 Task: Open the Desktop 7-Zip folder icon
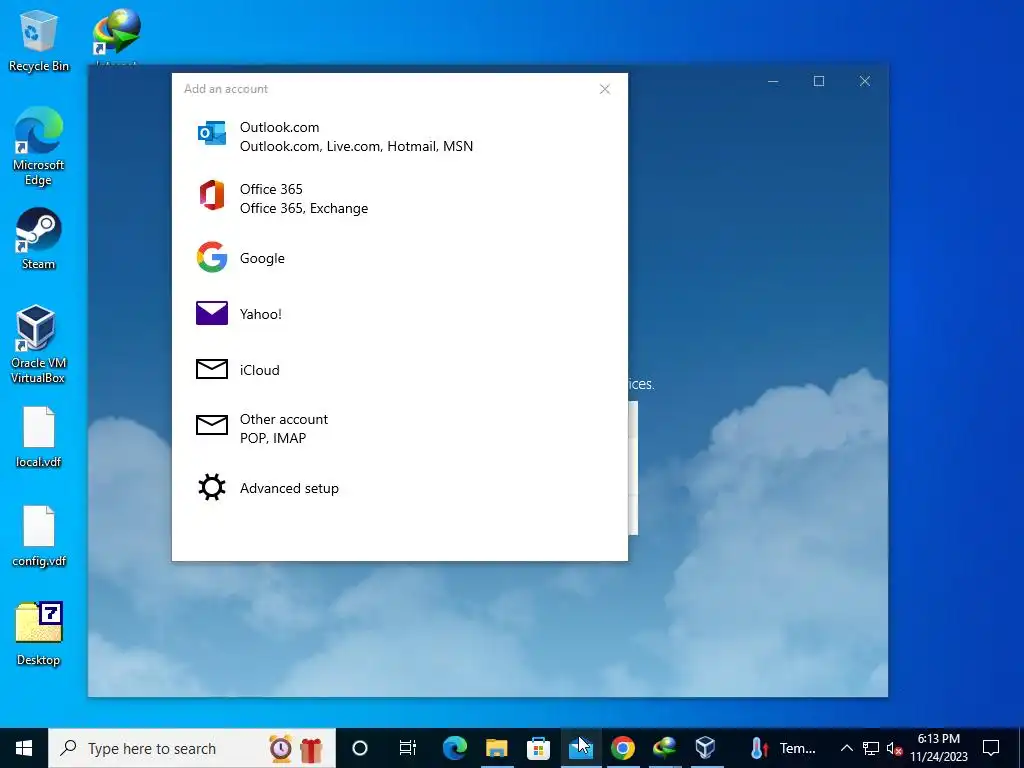(39, 633)
